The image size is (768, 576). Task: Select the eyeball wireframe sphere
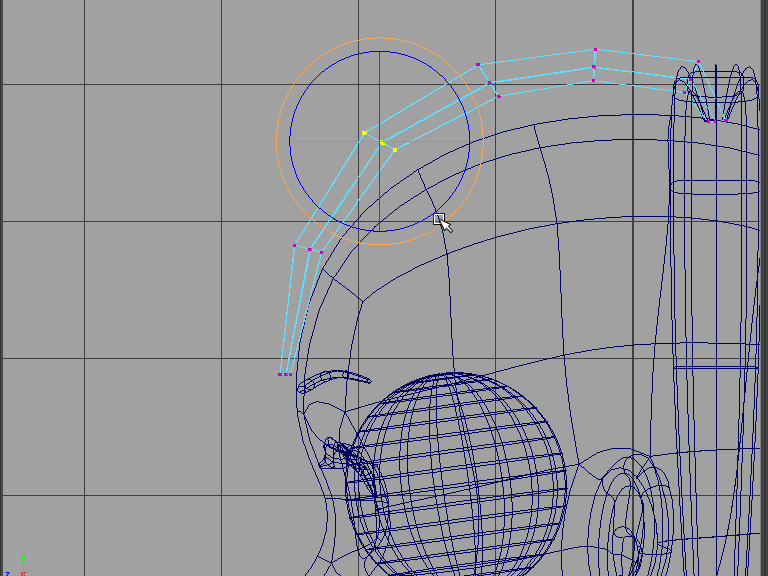click(455, 470)
